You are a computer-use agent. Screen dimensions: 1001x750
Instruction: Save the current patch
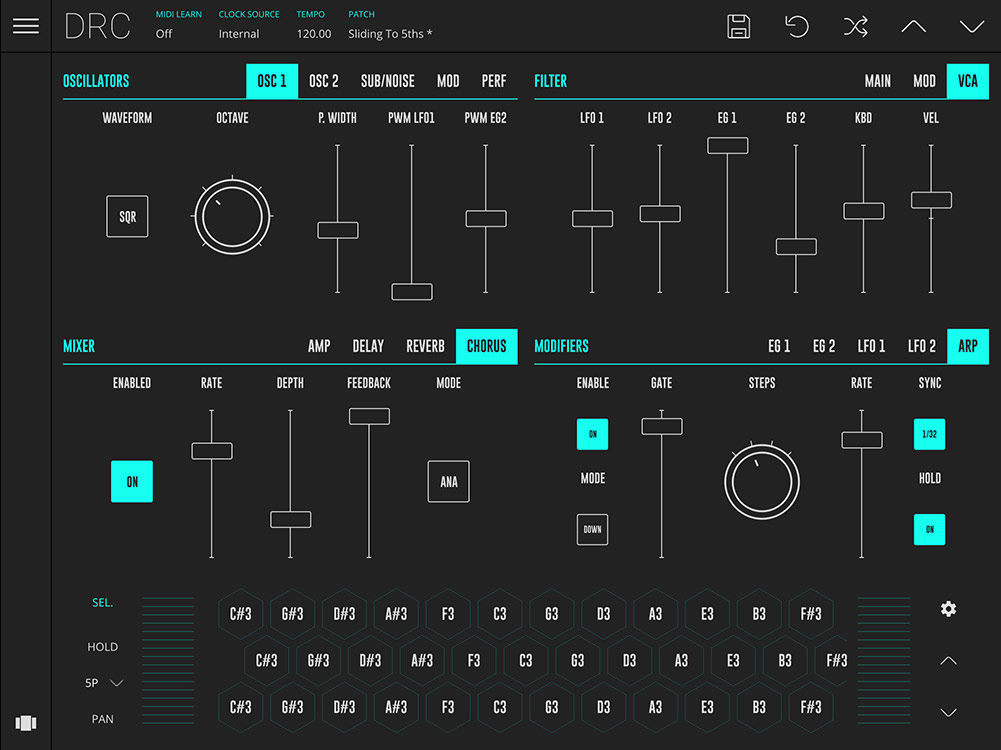(x=738, y=26)
